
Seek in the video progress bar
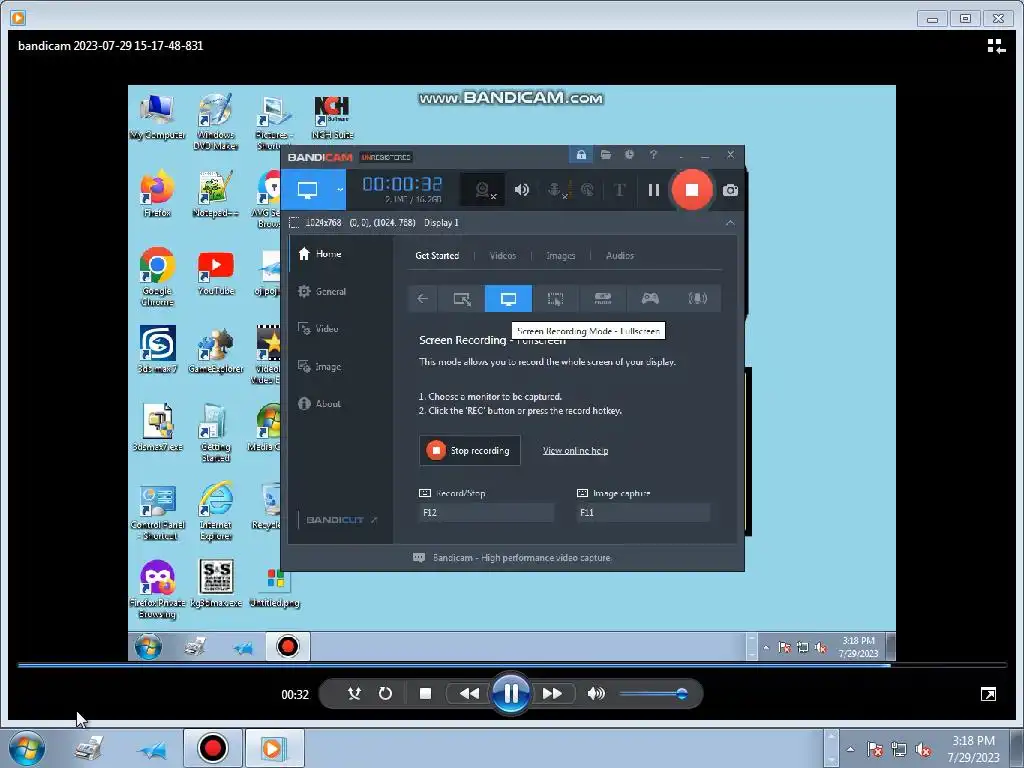tap(512, 665)
